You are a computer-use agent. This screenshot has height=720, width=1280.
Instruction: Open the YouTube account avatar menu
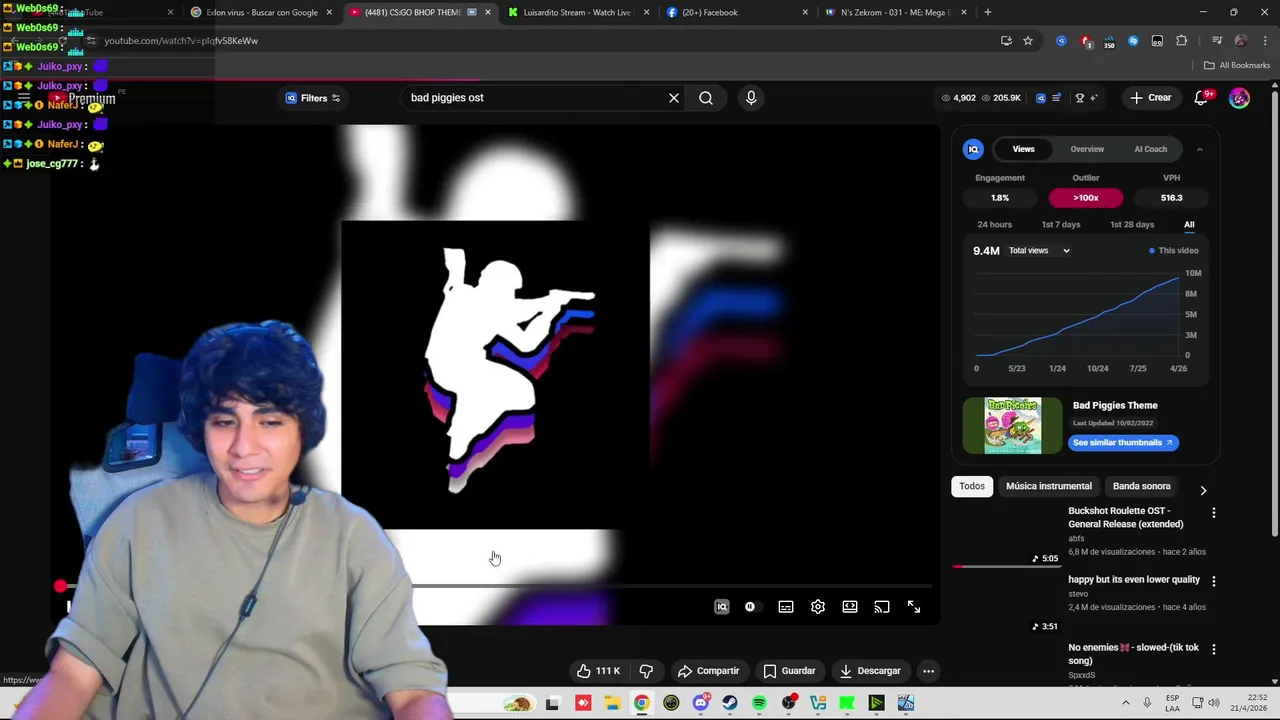point(1239,98)
